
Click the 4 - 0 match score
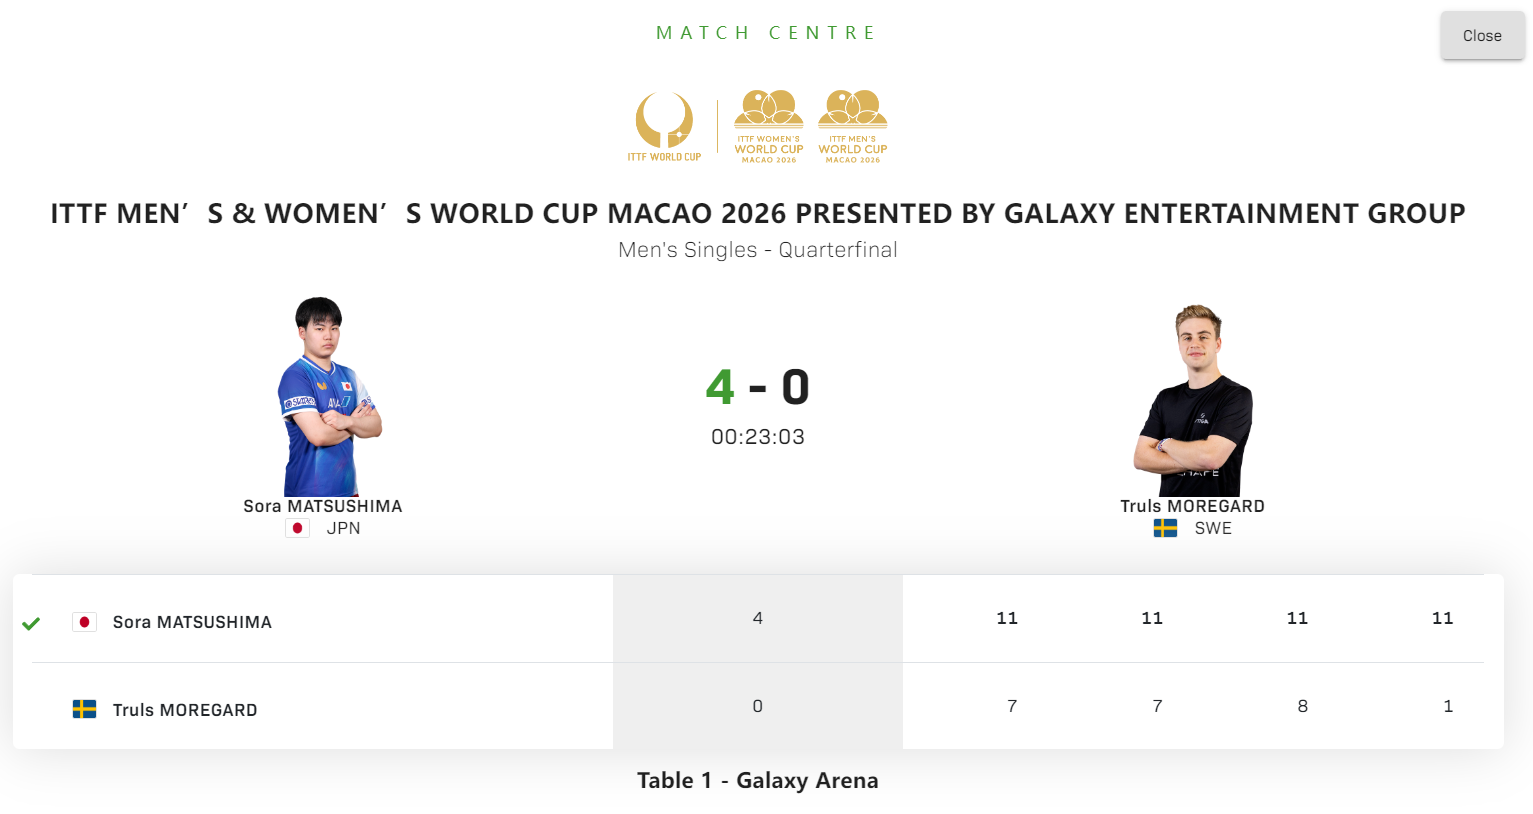(x=757, y=387)
